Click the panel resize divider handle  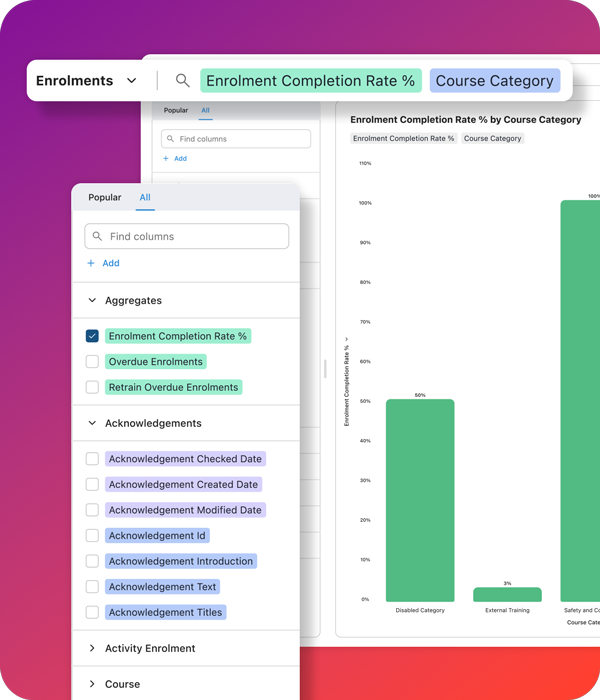(x=325, y=369)
